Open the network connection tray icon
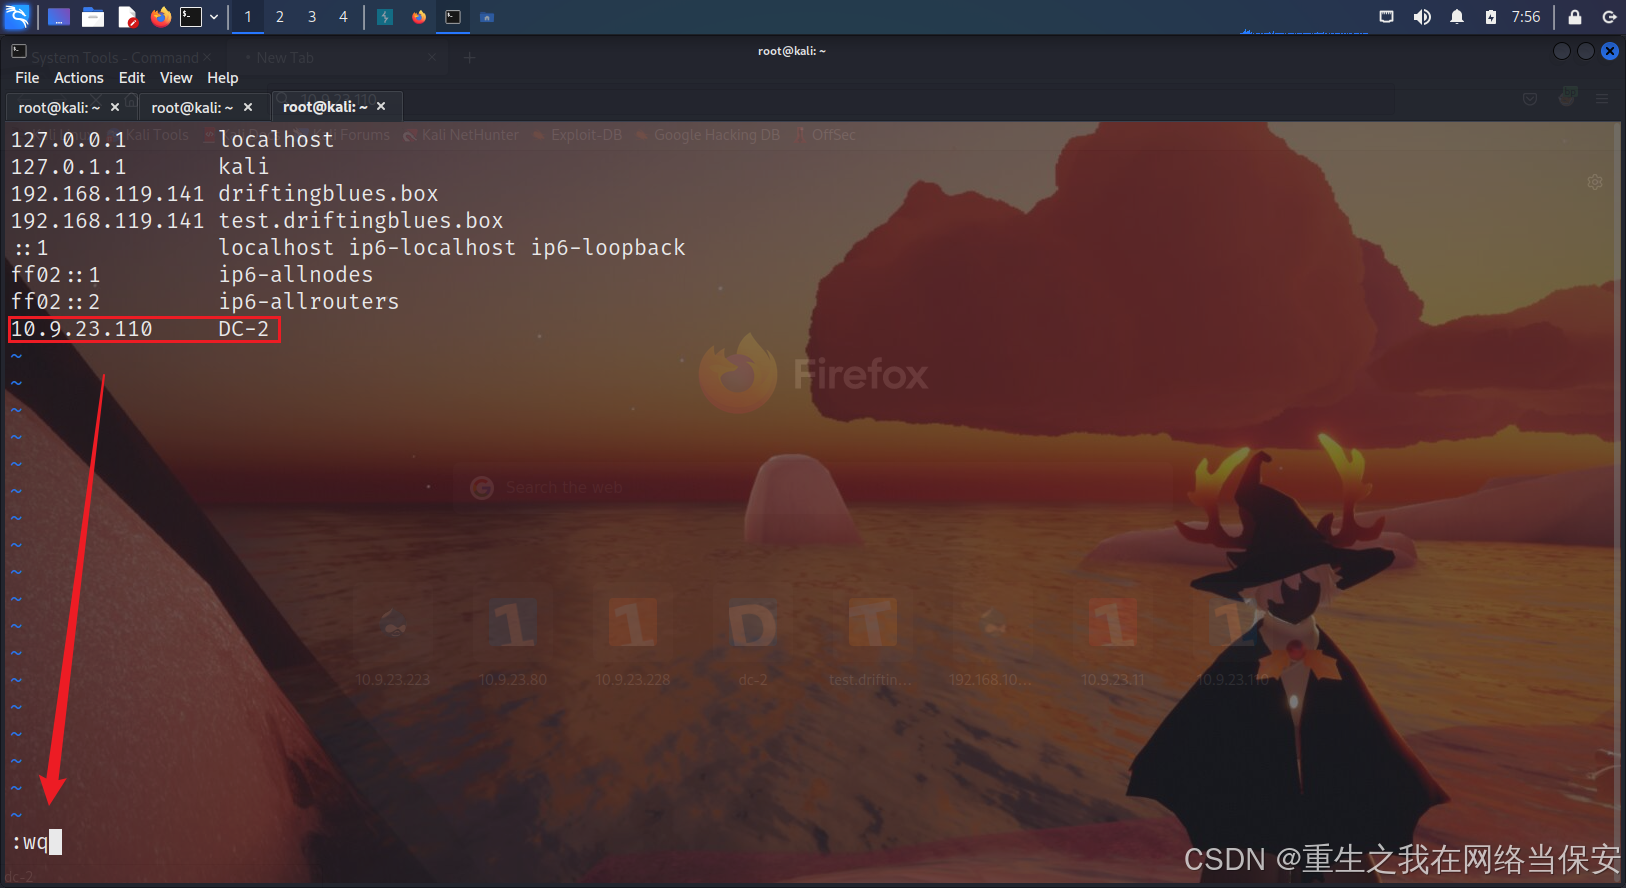Viewport: 1626px width, 888px height. pos(1387,17)
